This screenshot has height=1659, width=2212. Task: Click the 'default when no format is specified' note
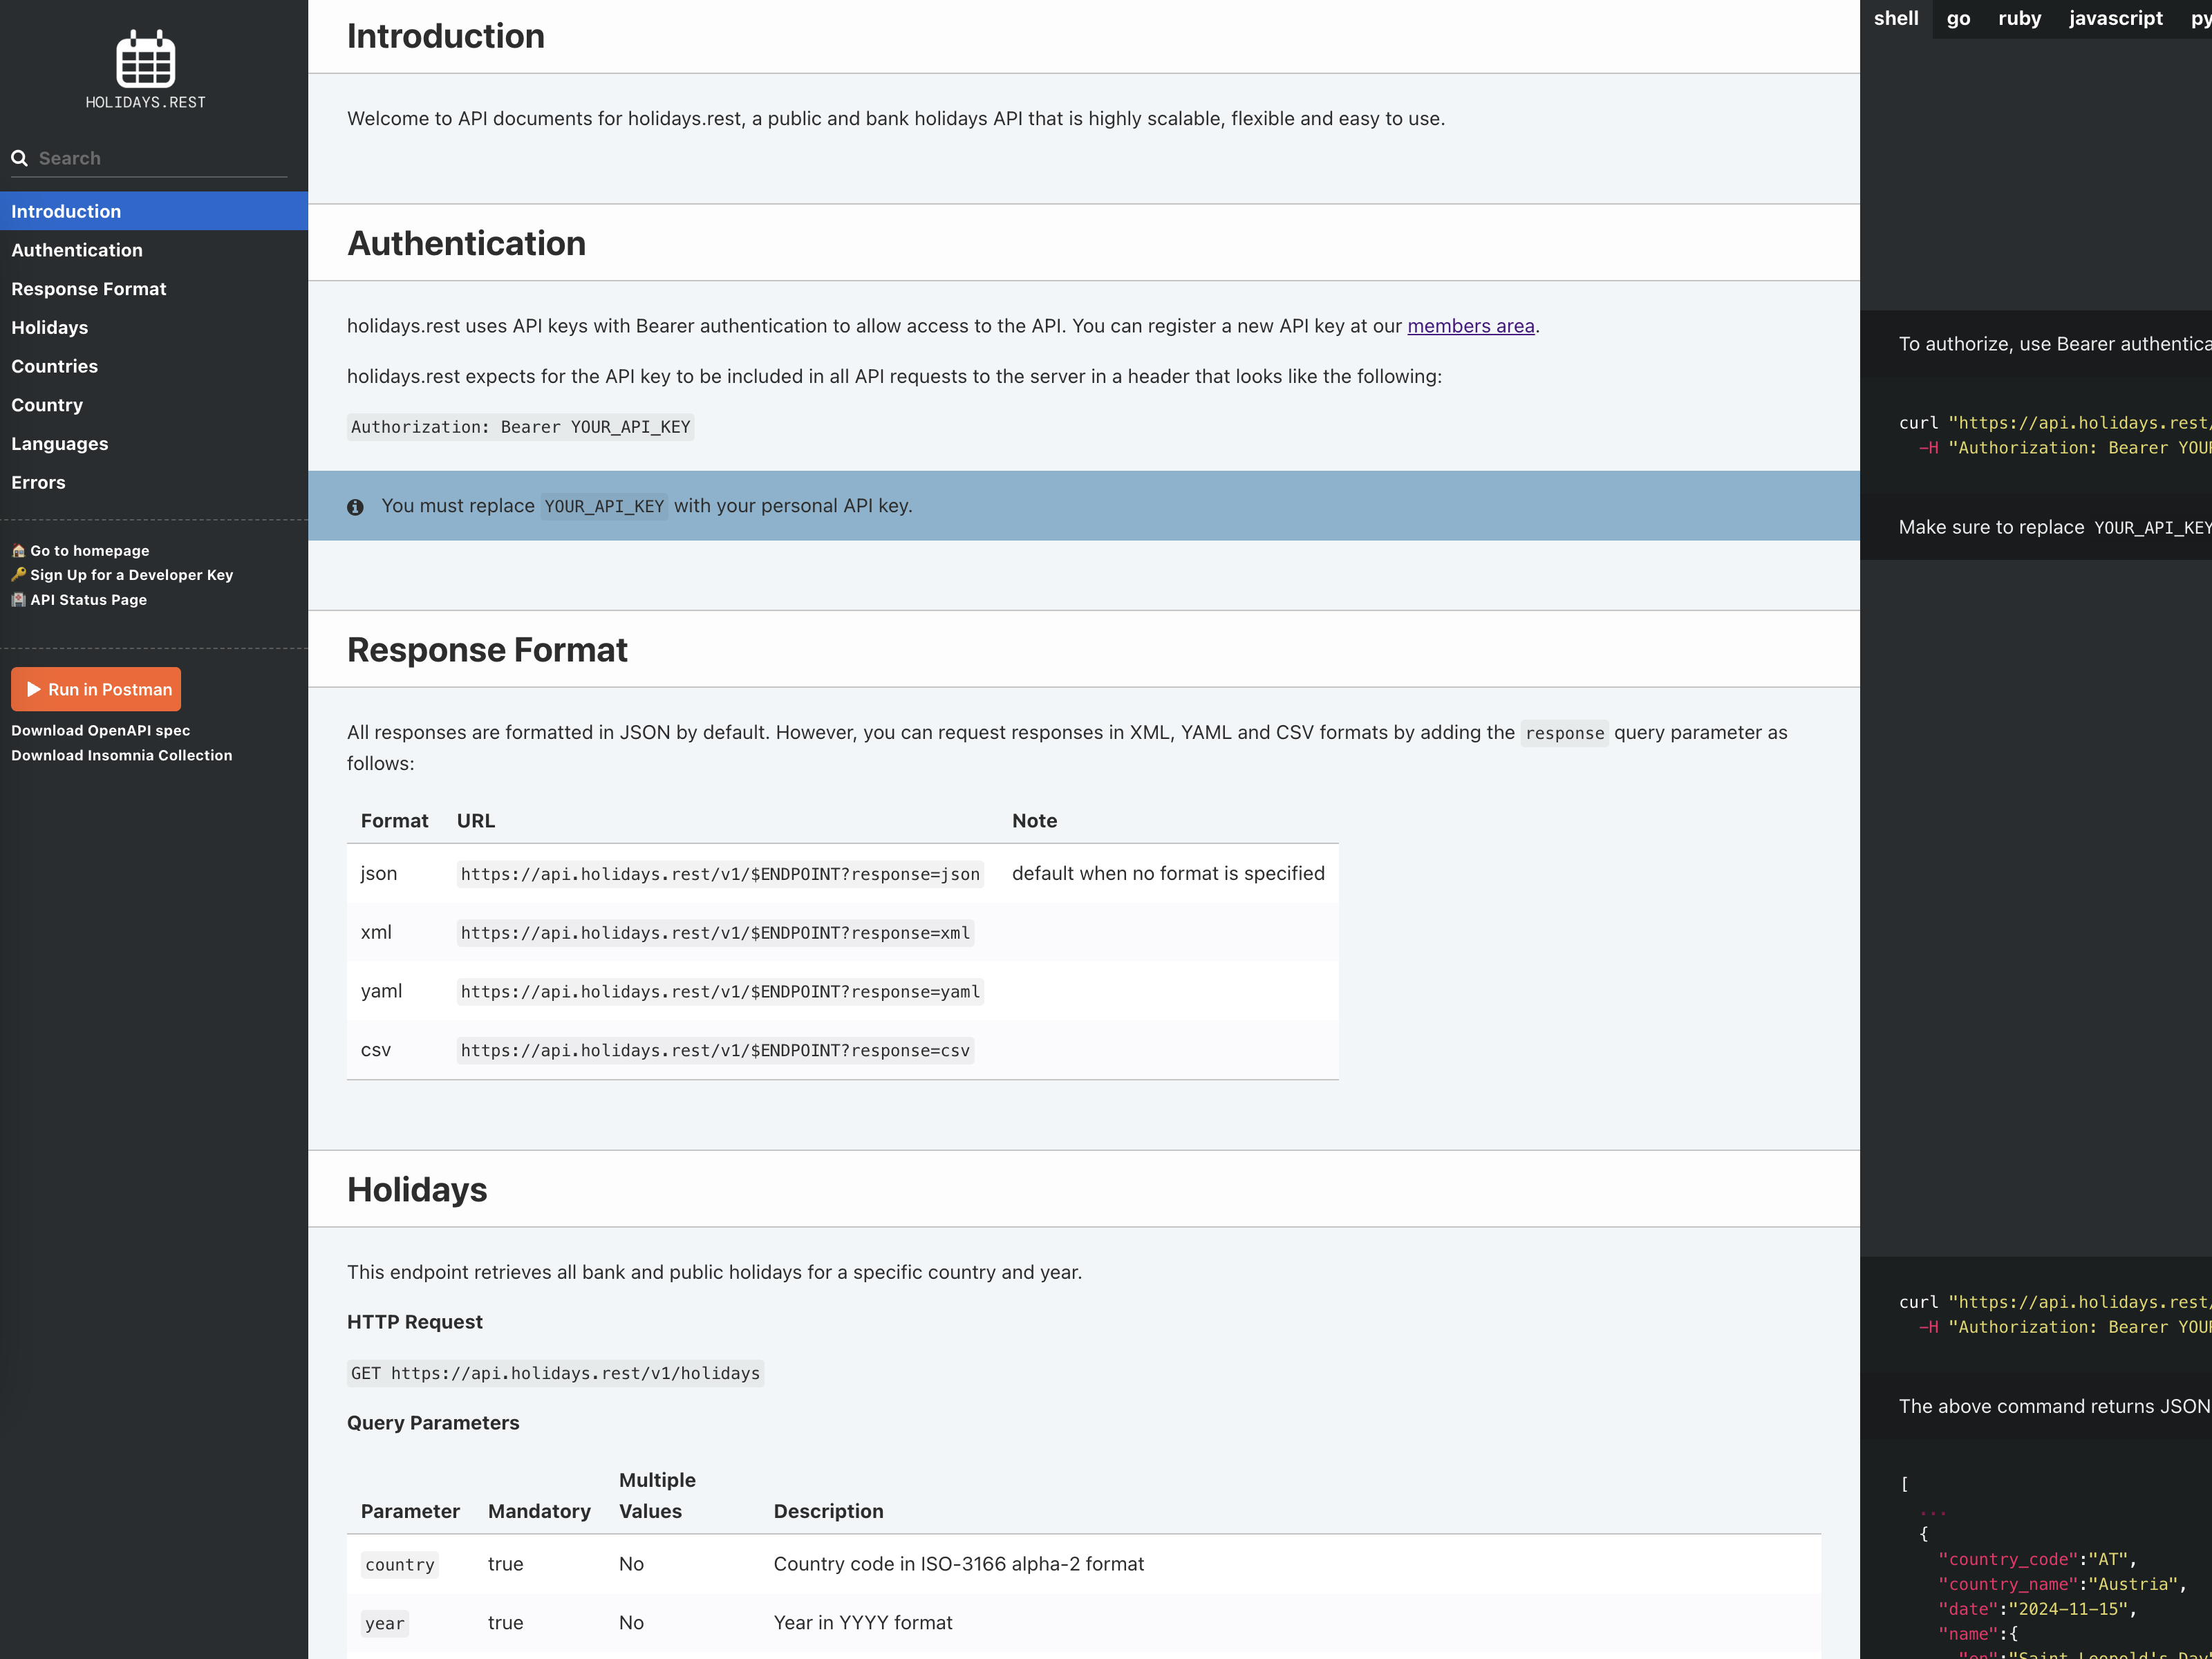click(1168, 874)
